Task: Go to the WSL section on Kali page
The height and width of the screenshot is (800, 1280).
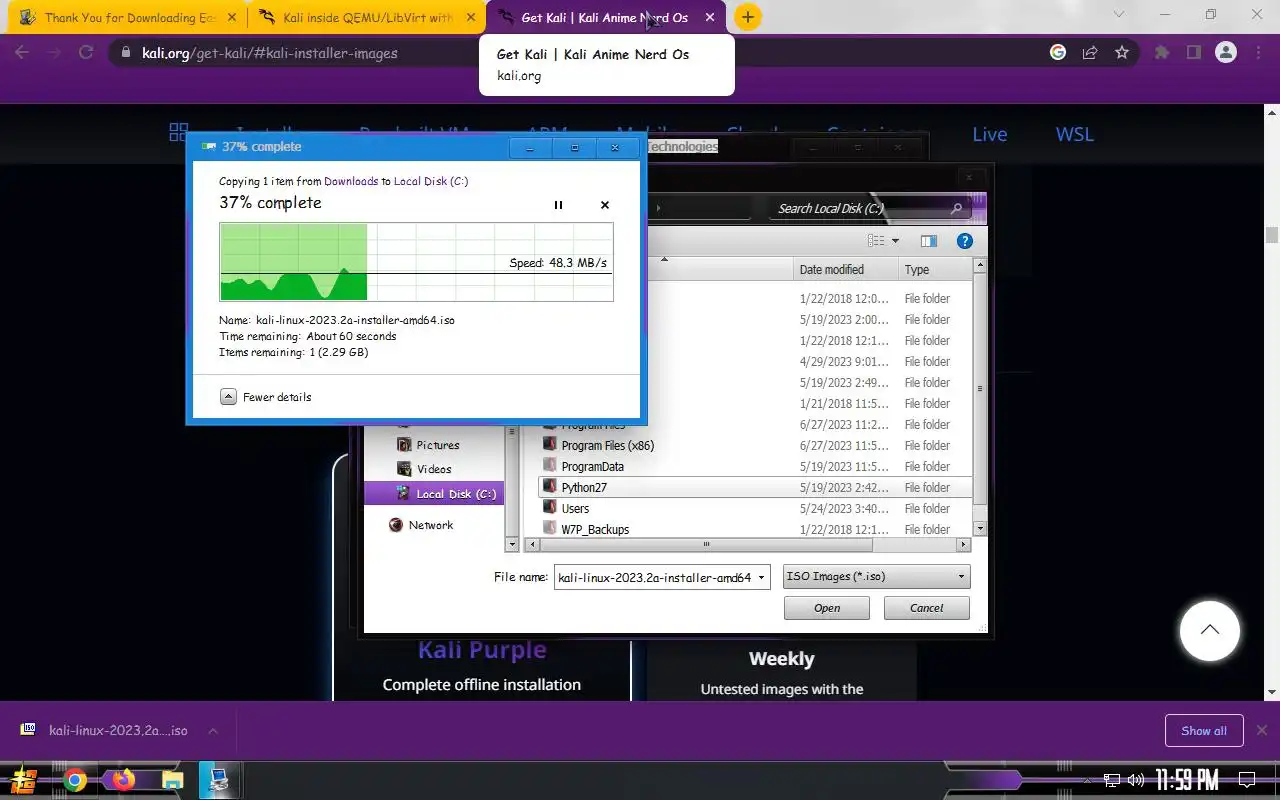Action: [1075, 134]
